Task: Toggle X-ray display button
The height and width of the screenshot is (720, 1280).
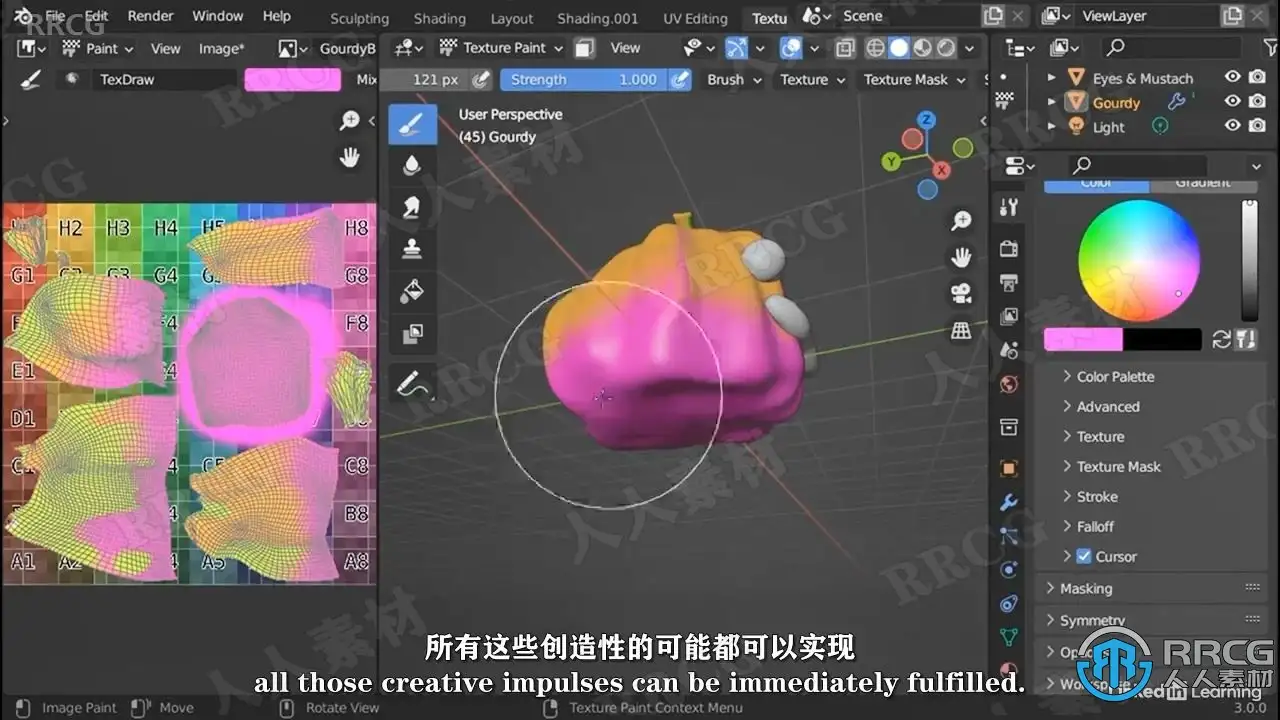Action: tap(845, 47)
